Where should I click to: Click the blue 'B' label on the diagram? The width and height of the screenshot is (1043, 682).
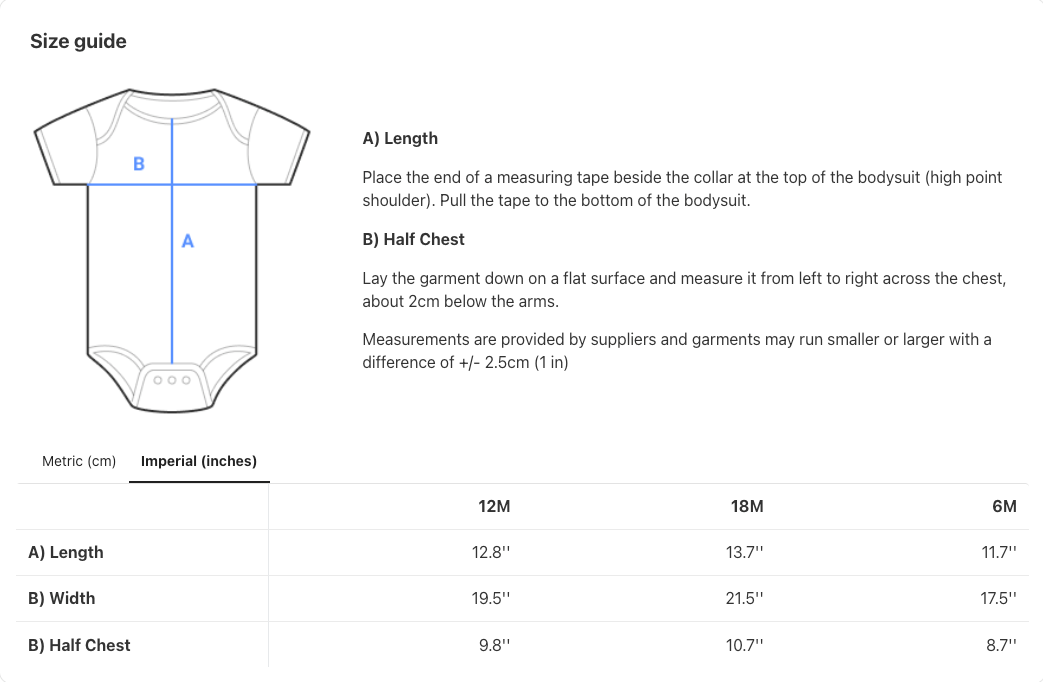pos(139,163)
